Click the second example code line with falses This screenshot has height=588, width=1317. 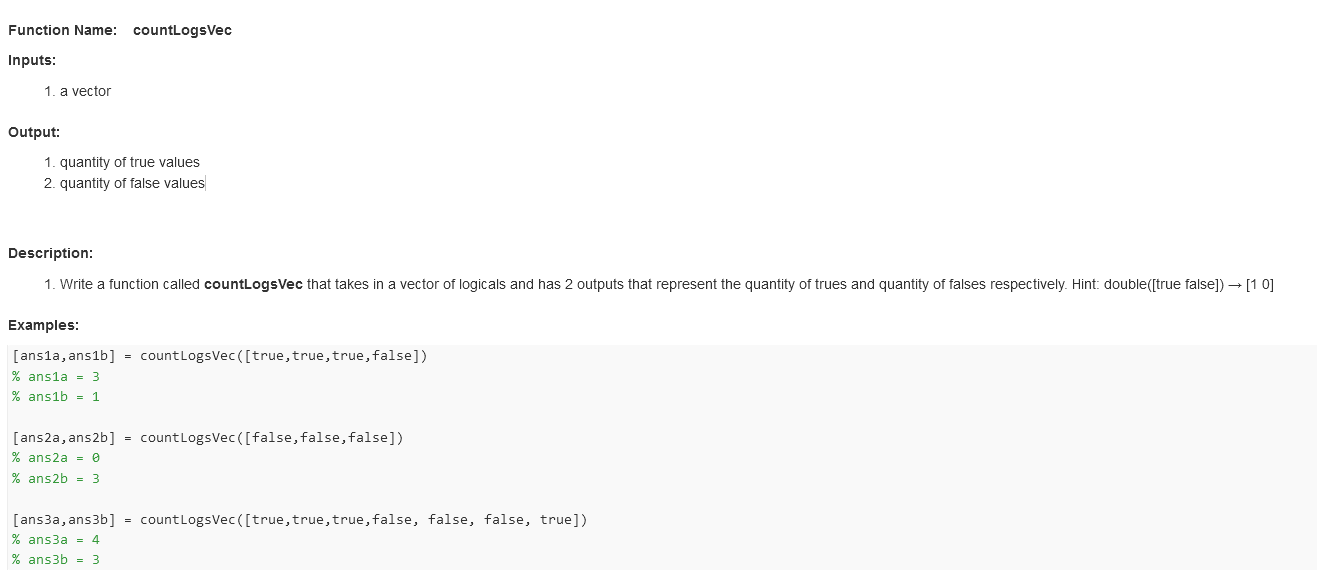click(x=208, y=437)
